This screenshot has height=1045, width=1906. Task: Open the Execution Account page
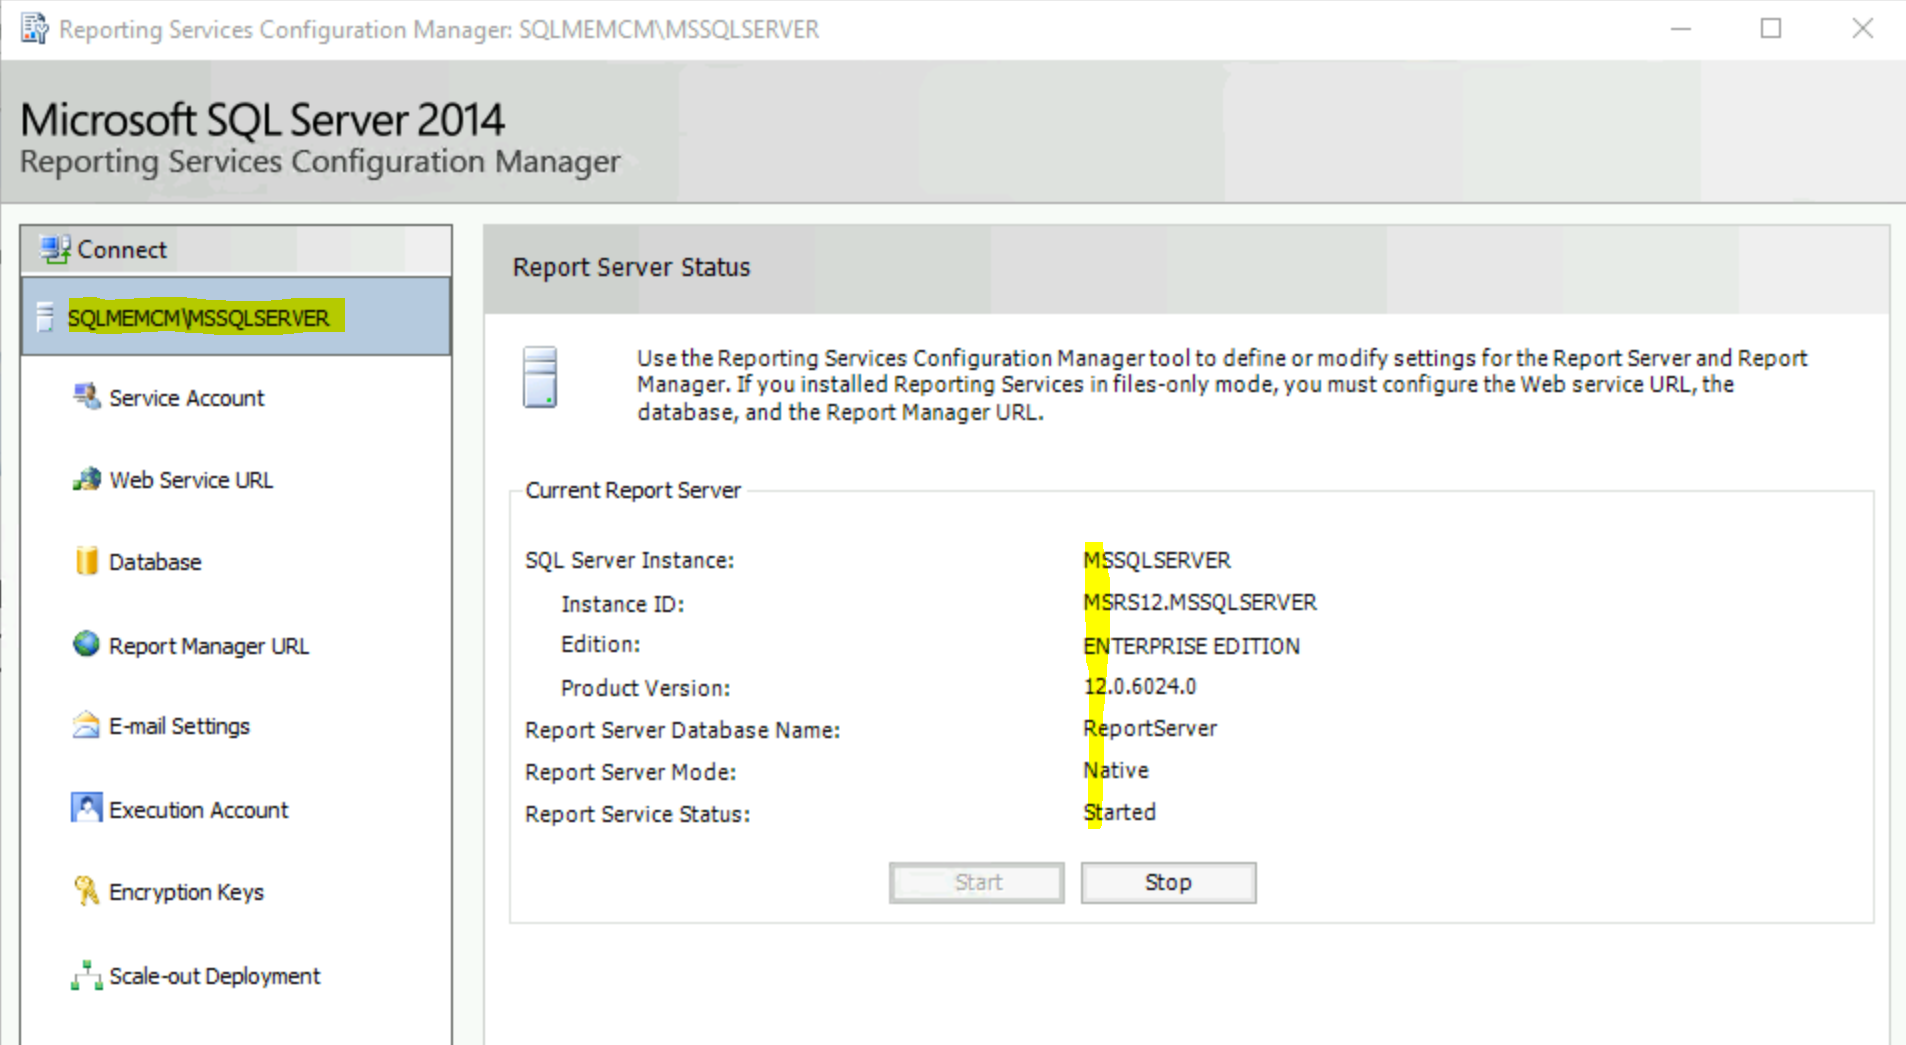(198, 810)
